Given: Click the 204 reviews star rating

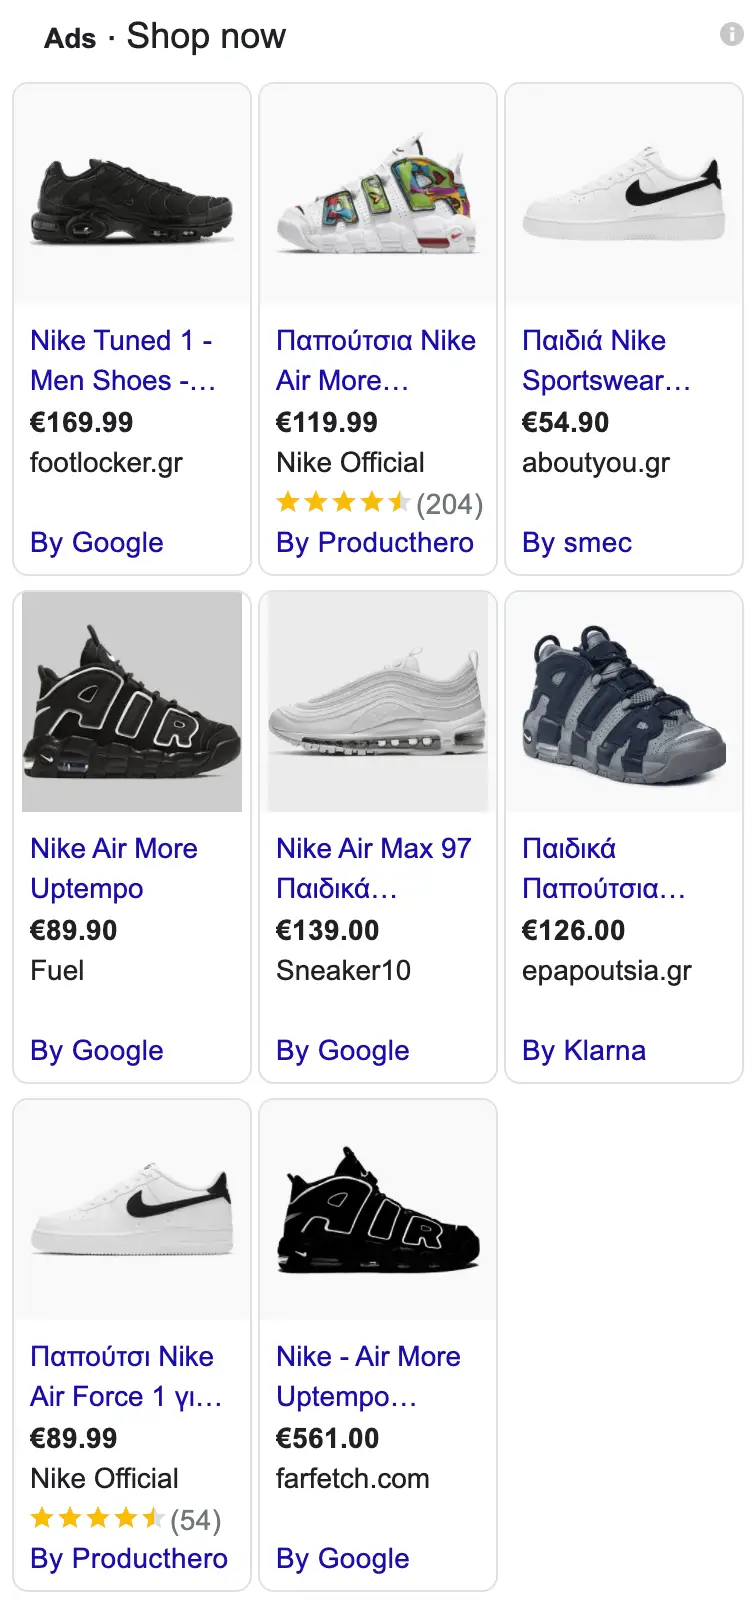Looking at the screenshot, I should click(379, 503).
